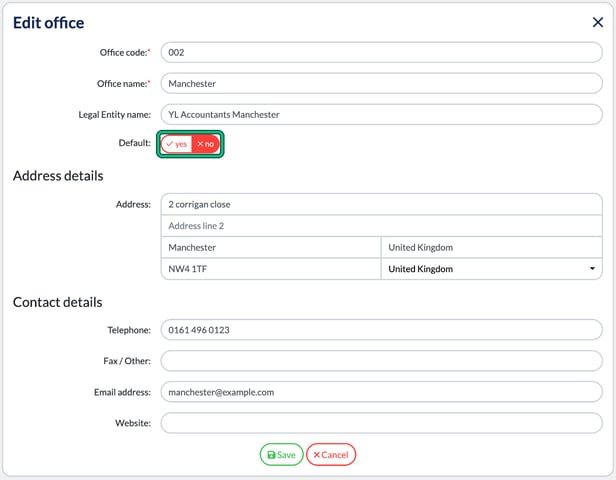This screenshot has width=616, height=480.
Task: Cancel editing the office
Action: pyautogui.click(x=331, y=455)
